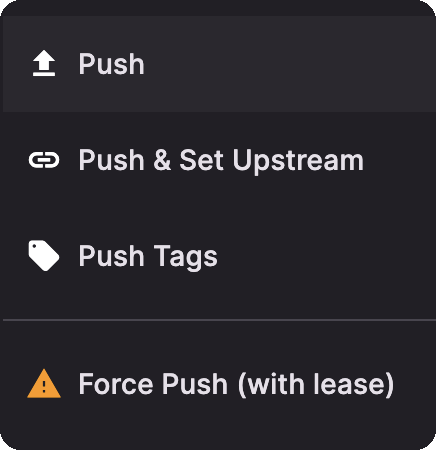Click the chain link upstream icon
436x450 pixels.
click(44, 160)
